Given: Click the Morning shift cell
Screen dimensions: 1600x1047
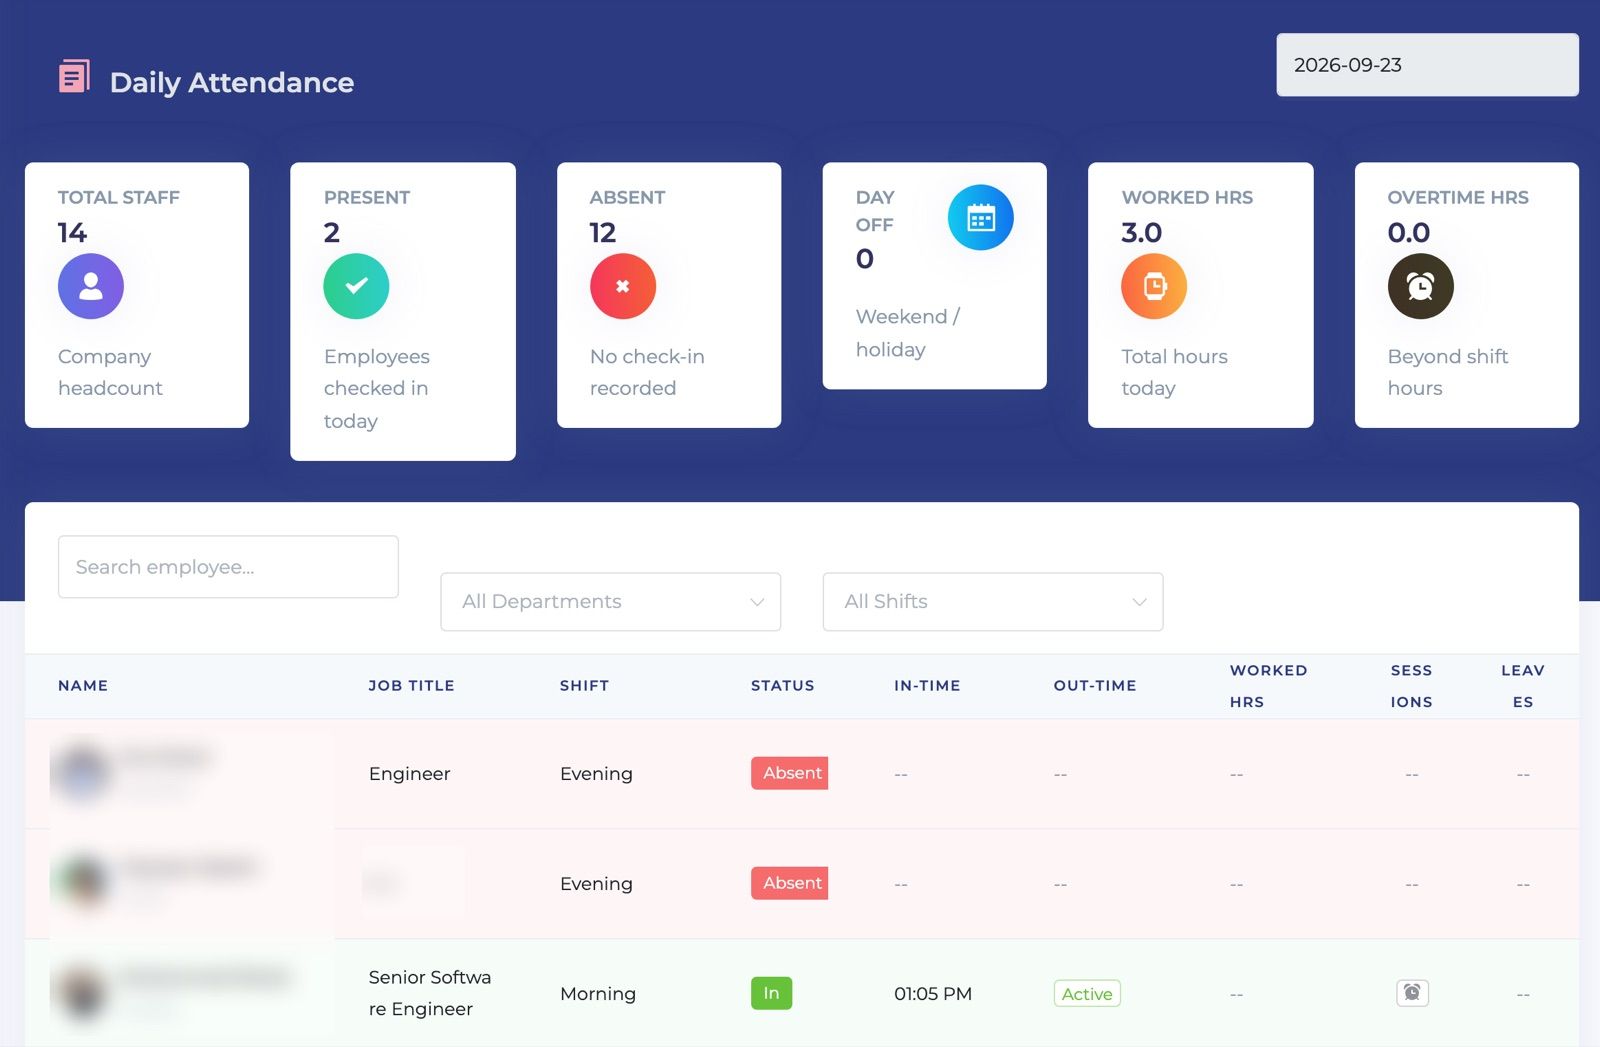Looking at the screenshot, I should pyautogui.click(x=598, y=994).
